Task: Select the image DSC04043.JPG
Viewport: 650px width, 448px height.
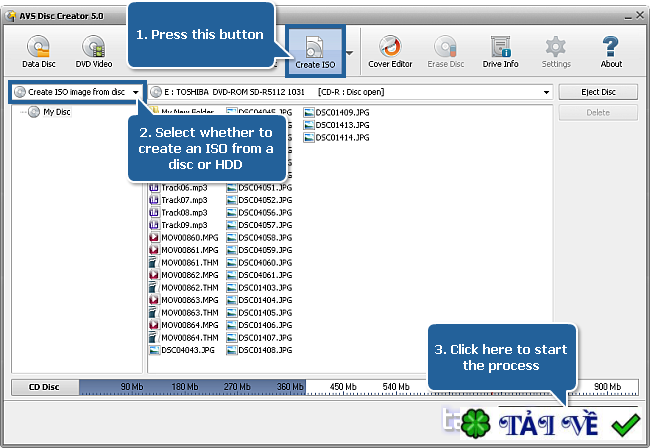Action: 182,350
